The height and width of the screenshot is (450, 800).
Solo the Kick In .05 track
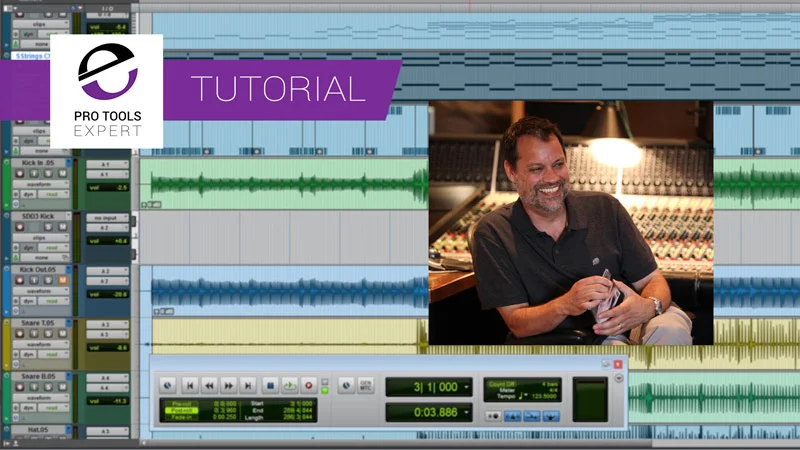click(48, 173)
